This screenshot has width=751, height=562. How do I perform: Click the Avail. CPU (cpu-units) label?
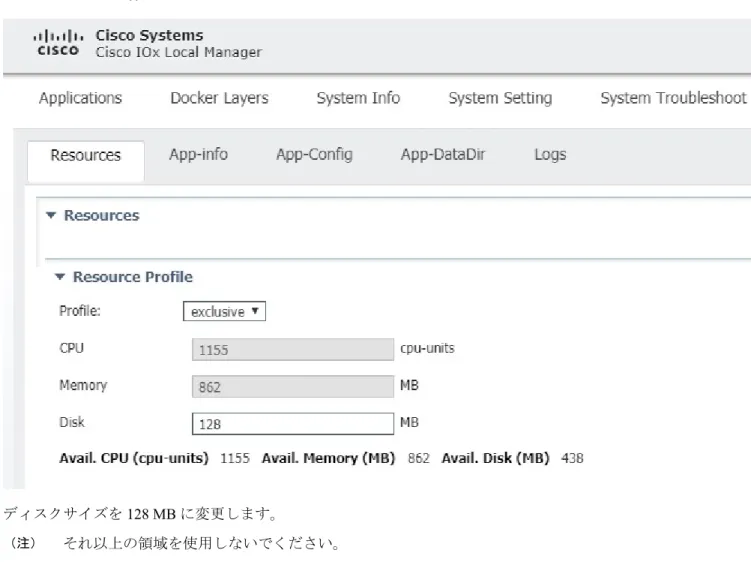click(134, 458)
